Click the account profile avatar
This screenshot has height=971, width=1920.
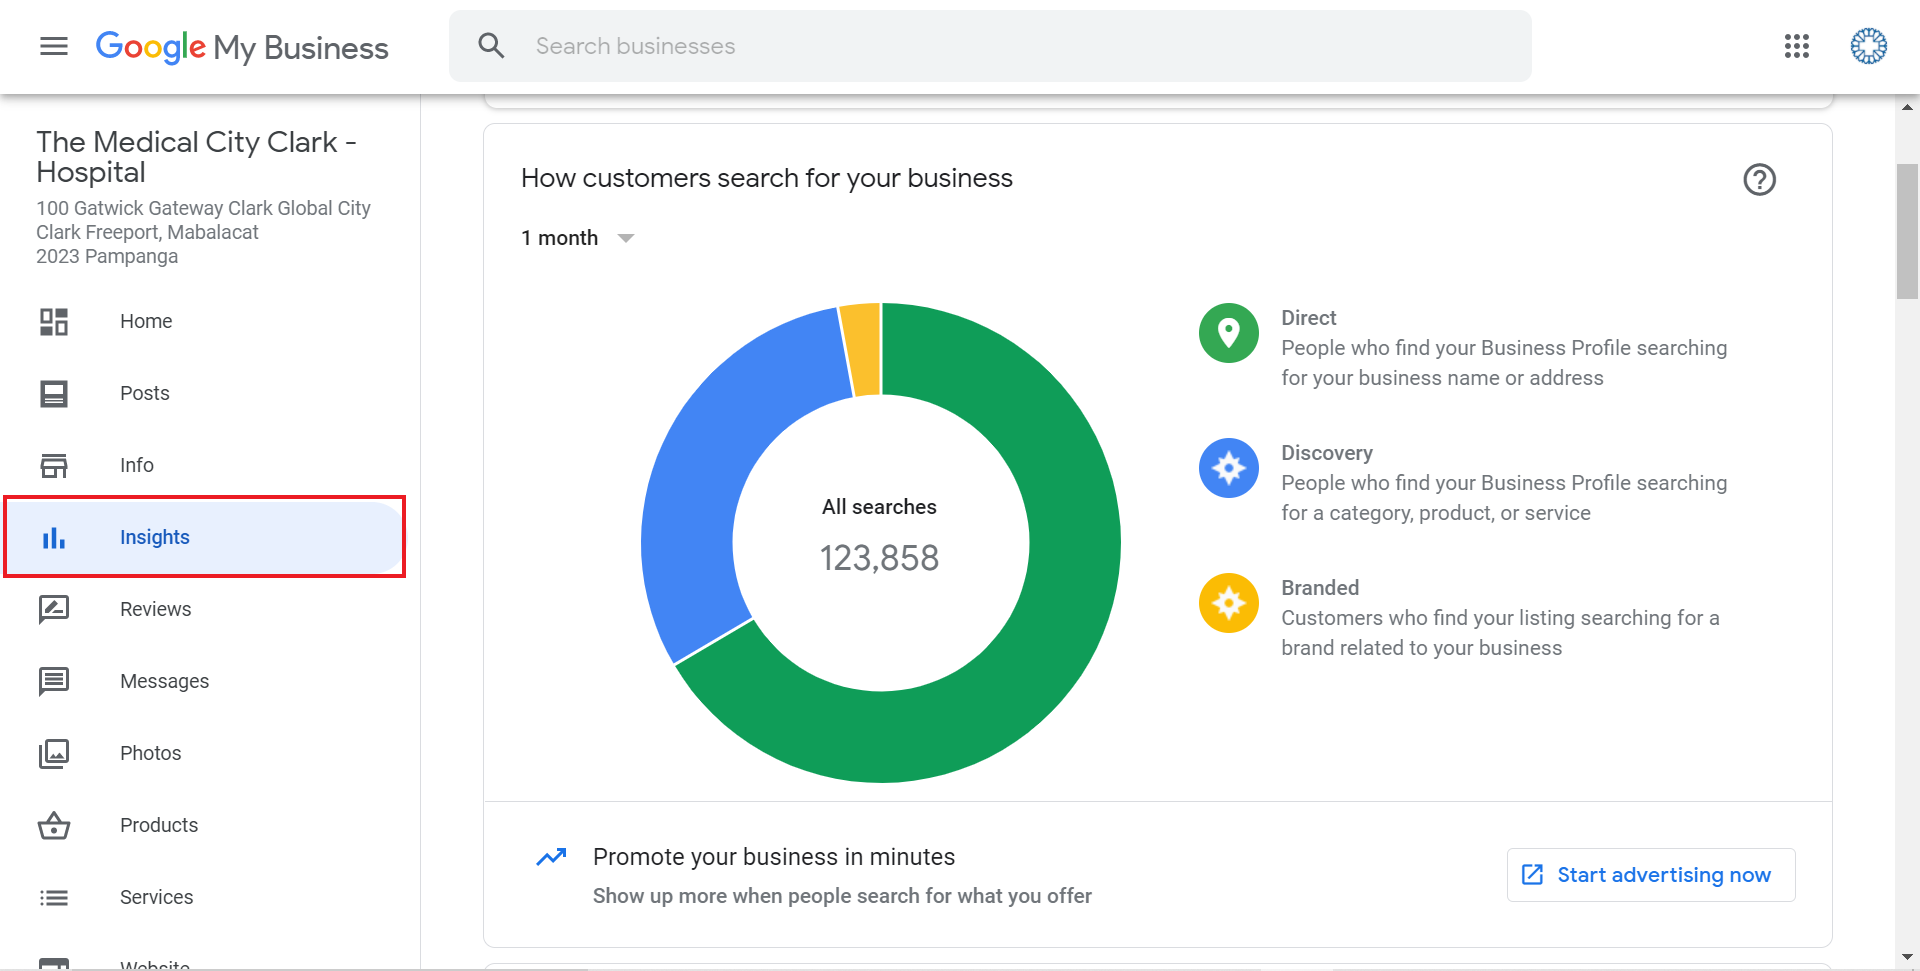click(1867, 46)
